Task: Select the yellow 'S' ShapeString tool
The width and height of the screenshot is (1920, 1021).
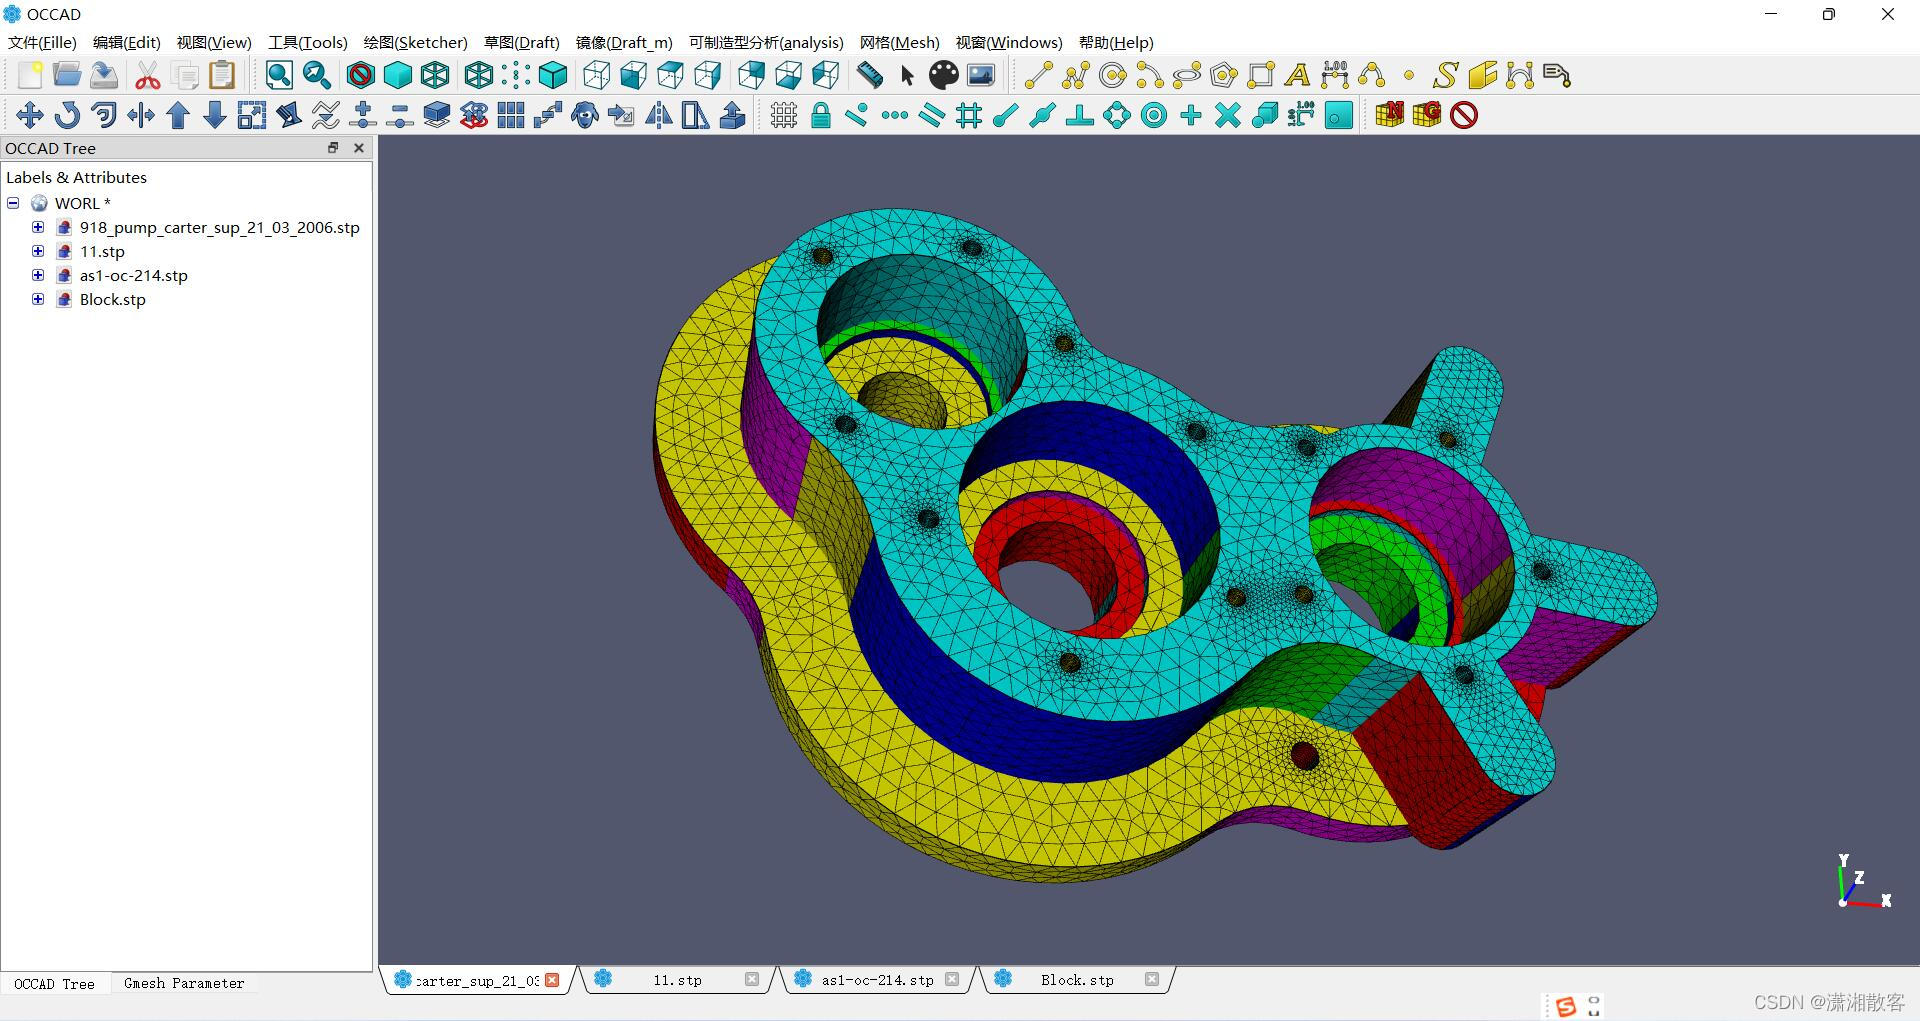Action: (x=1445, y=76)
